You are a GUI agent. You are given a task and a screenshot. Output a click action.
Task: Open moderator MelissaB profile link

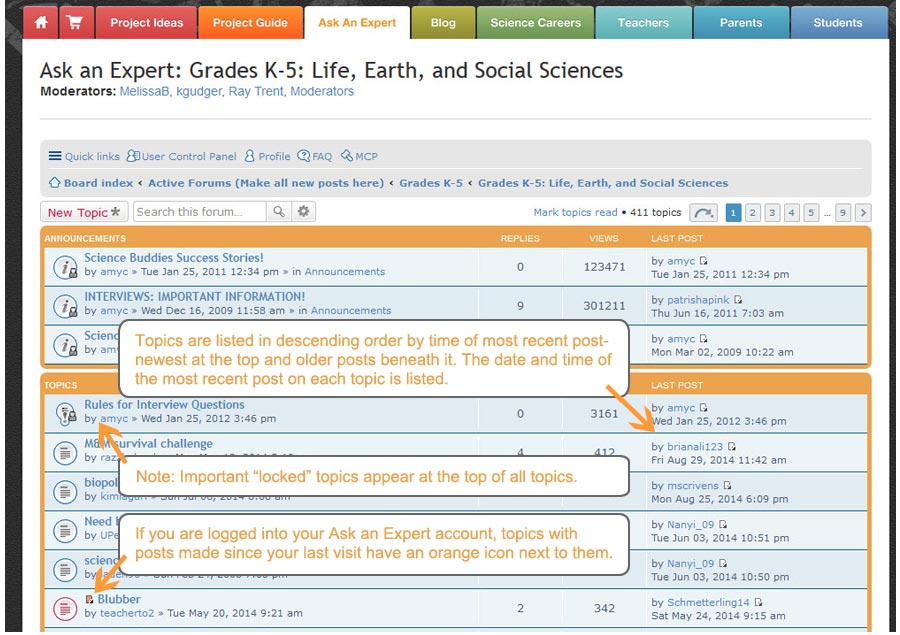pyautogui.click(x=144, y=91)
